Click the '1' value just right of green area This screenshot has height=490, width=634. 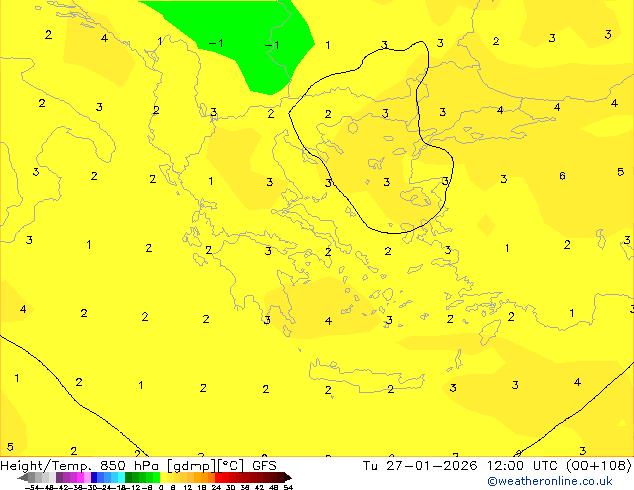click(x=328, y=45)
